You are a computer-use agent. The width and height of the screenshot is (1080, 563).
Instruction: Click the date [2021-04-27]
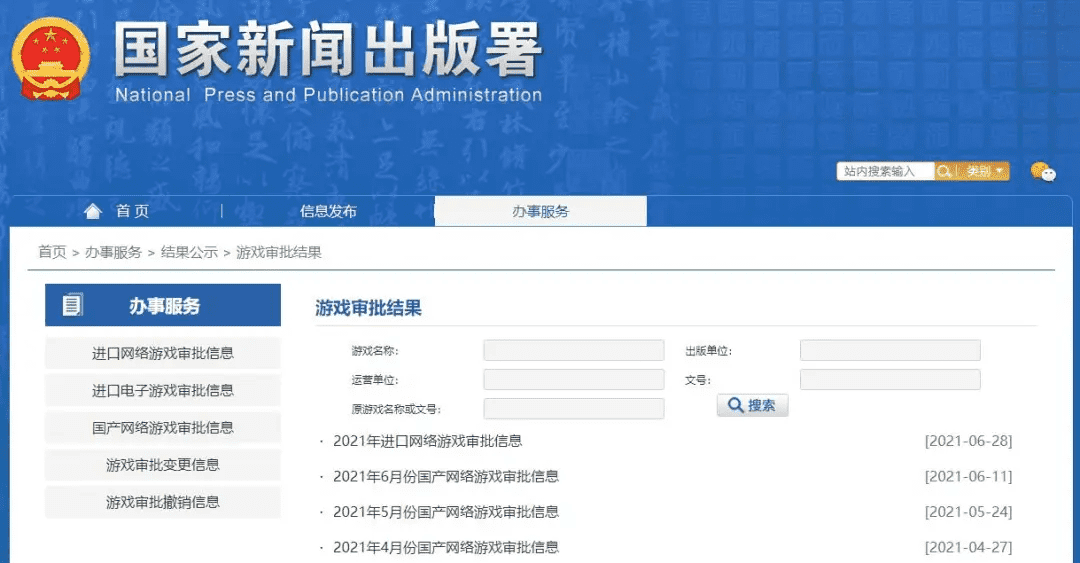click(968, 547)
